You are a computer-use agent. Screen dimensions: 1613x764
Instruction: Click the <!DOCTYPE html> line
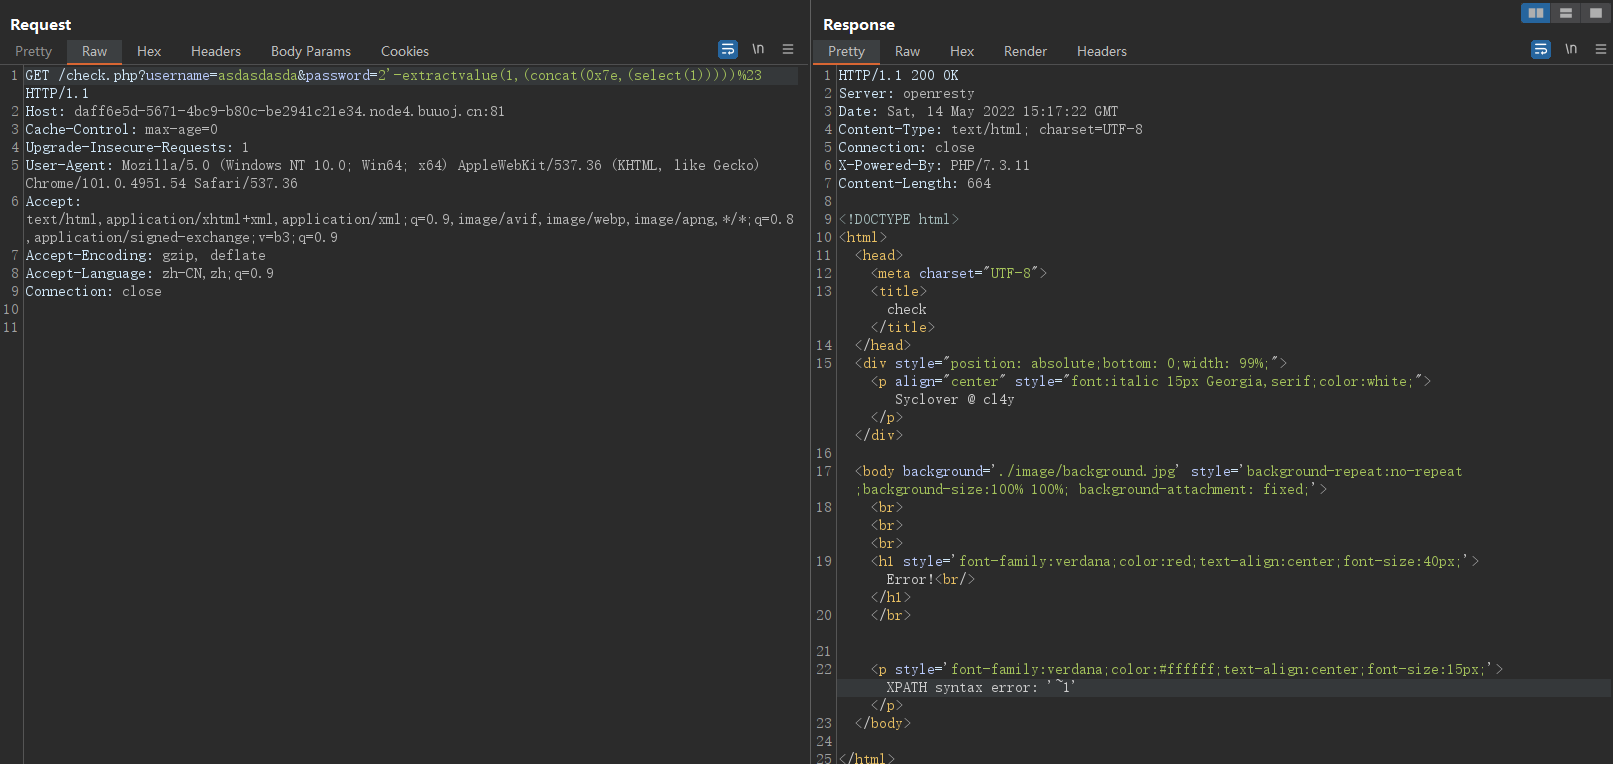[898, 219]
